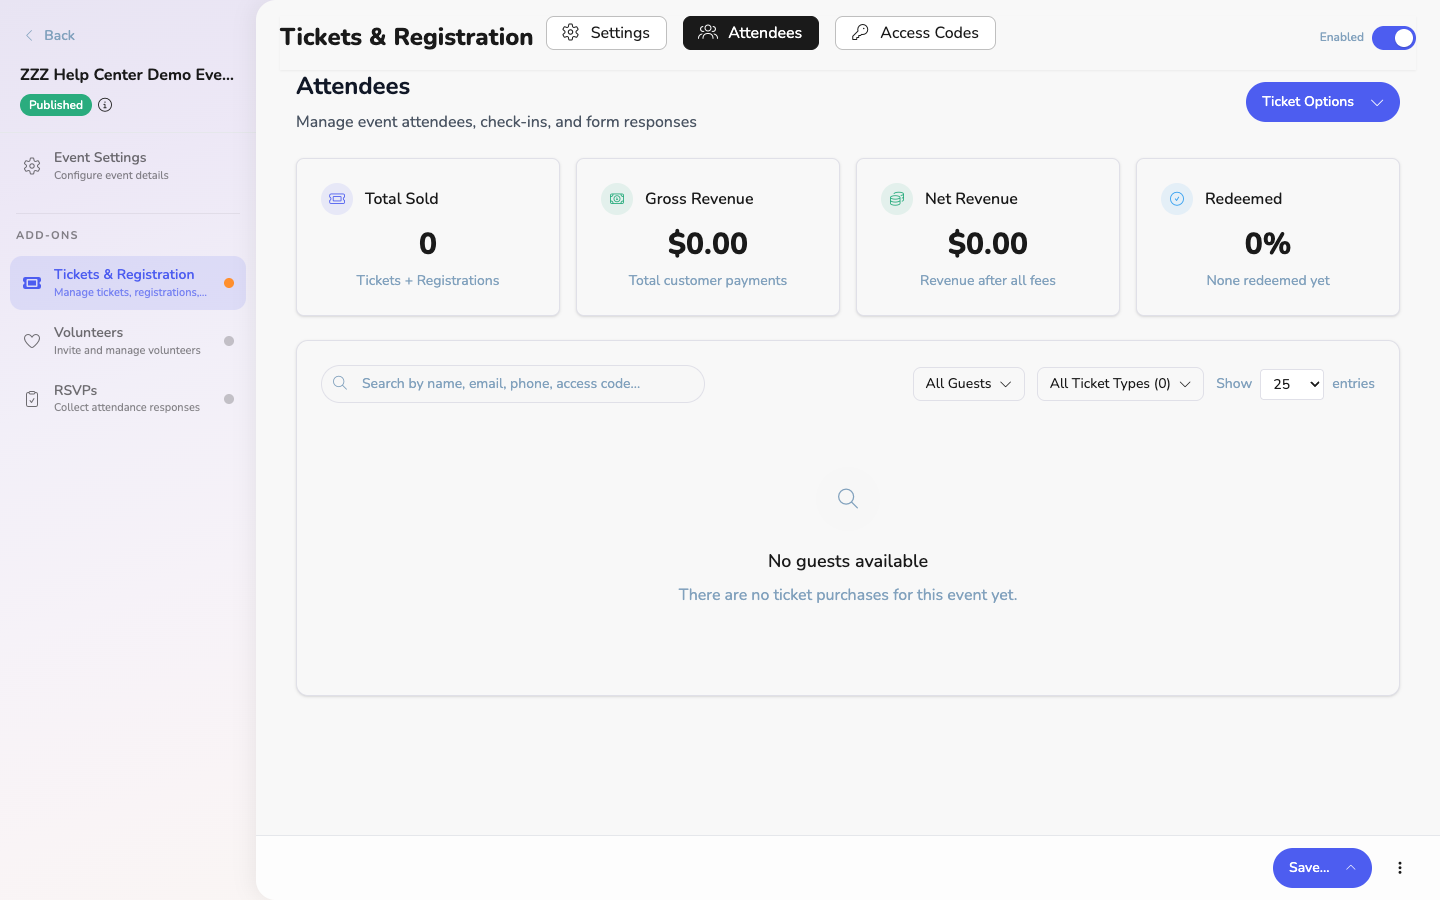Switch to the Settings tab
The image size is (1440, 900).
[606, 33]
